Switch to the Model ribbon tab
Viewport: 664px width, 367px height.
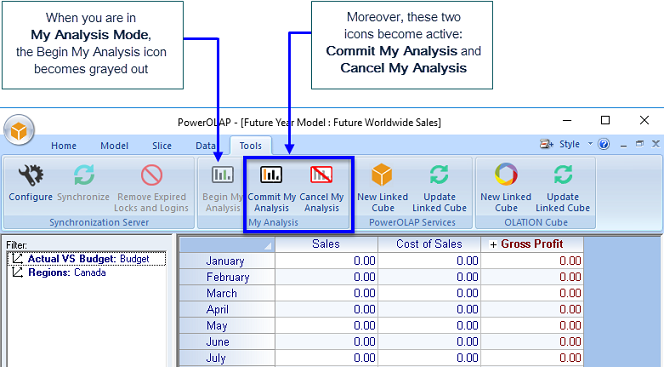pos(114,146)
